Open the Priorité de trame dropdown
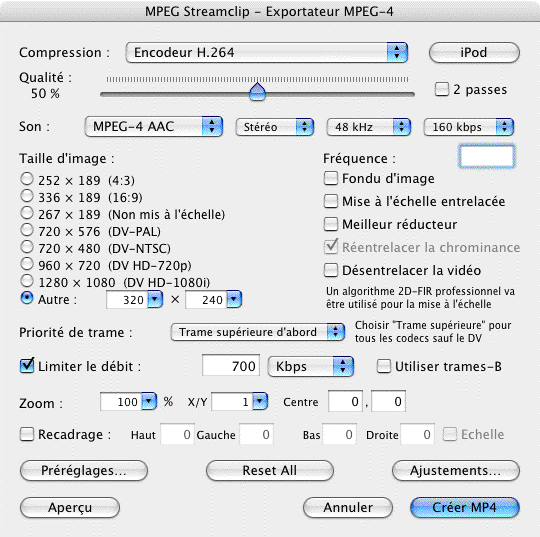This screenshot has height=537, width=540. click(x=258, y=332)
